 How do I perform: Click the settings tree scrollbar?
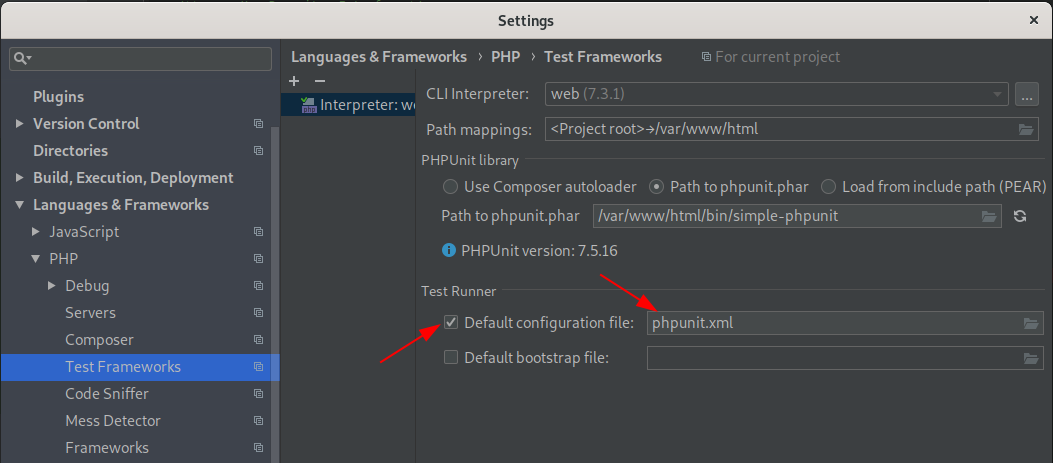coord(275,294)
